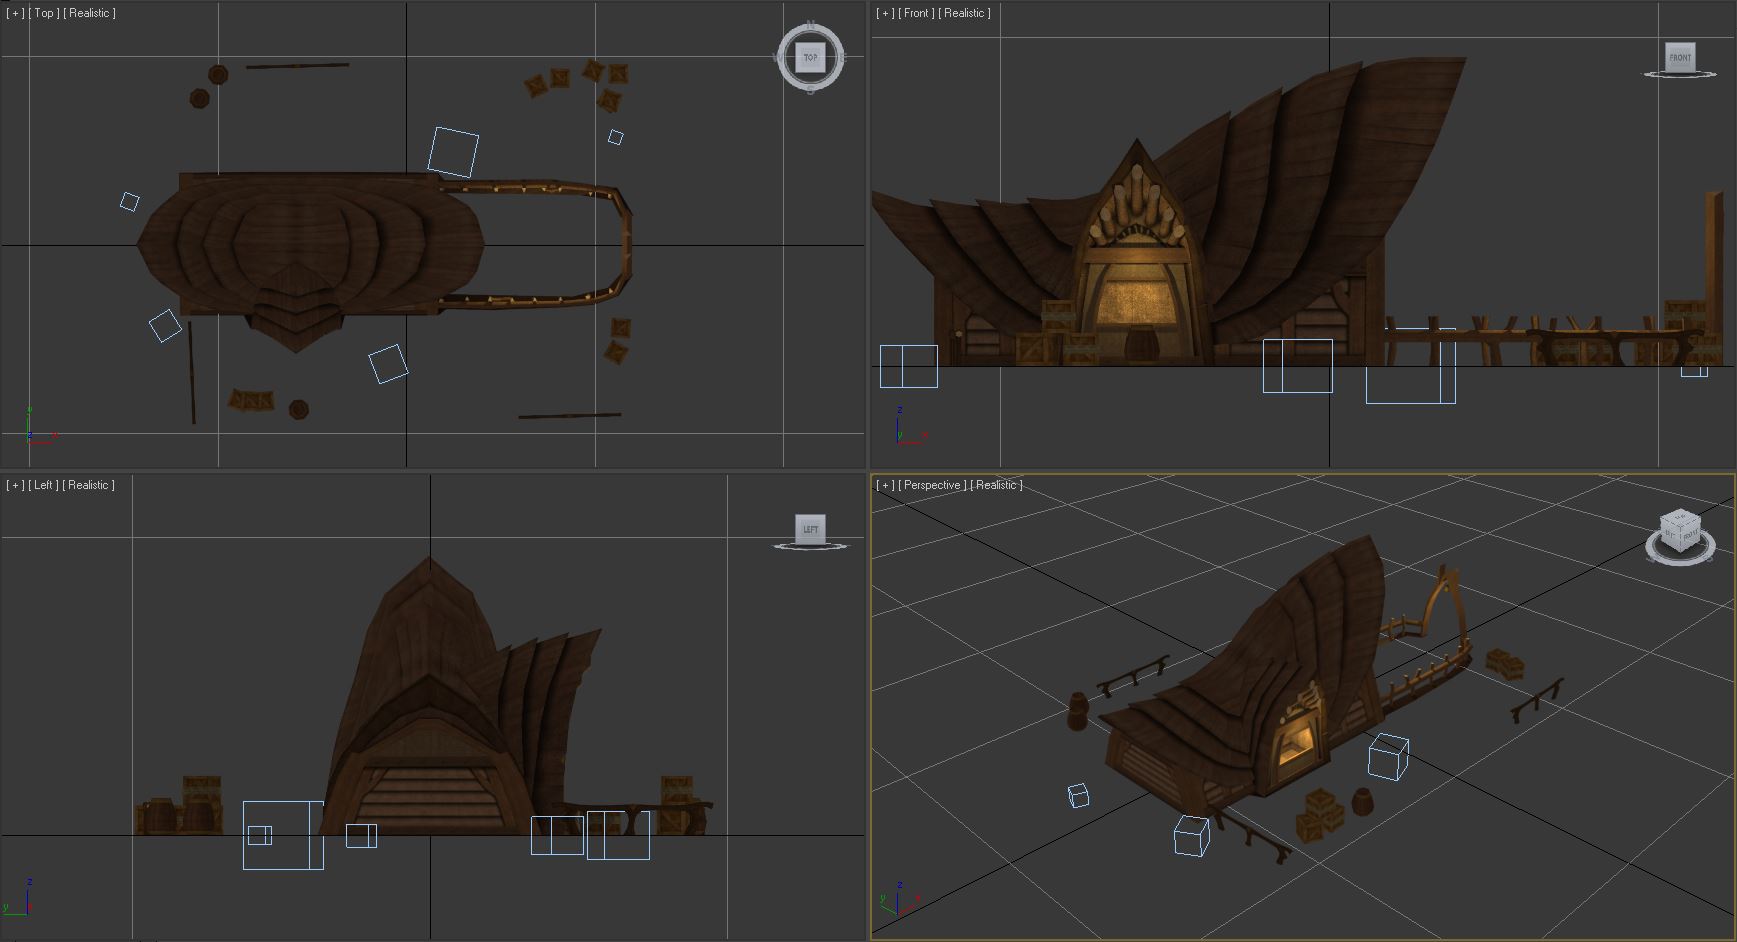Open the [Realistic] shading menu in the Top viewport

tap(90, 13)
